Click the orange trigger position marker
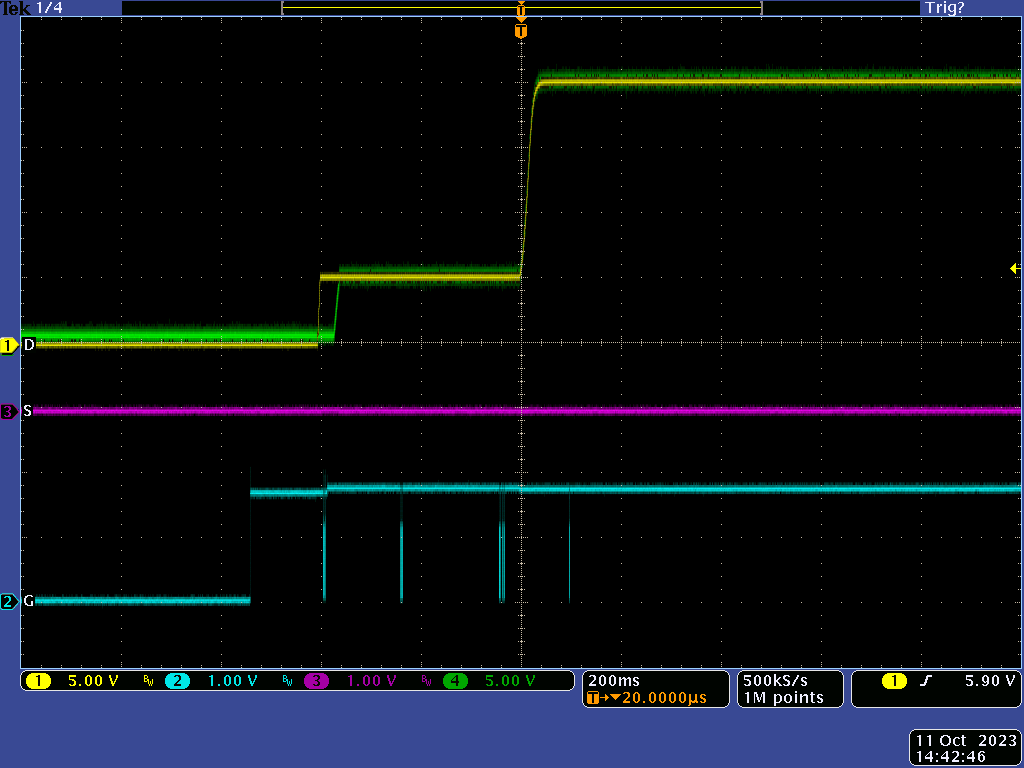The width and height of the screenshot is (1024, 768). (520, 30)
